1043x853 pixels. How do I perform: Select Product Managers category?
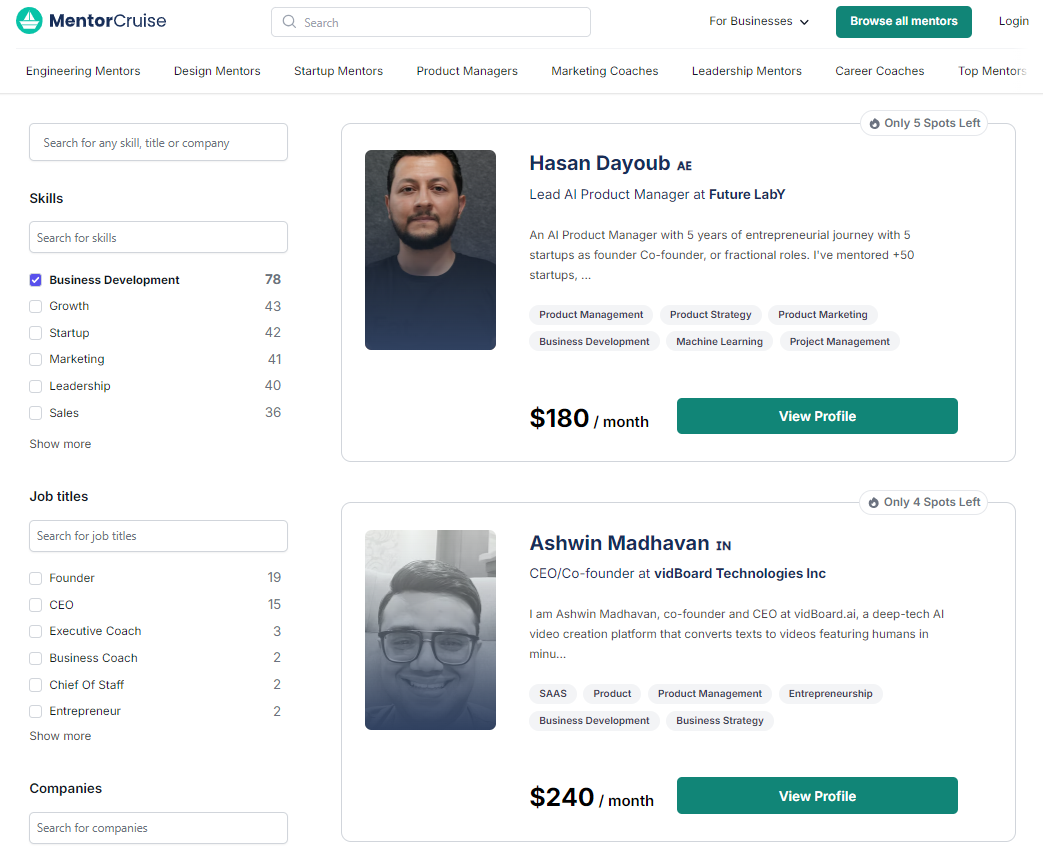point(467,71)
